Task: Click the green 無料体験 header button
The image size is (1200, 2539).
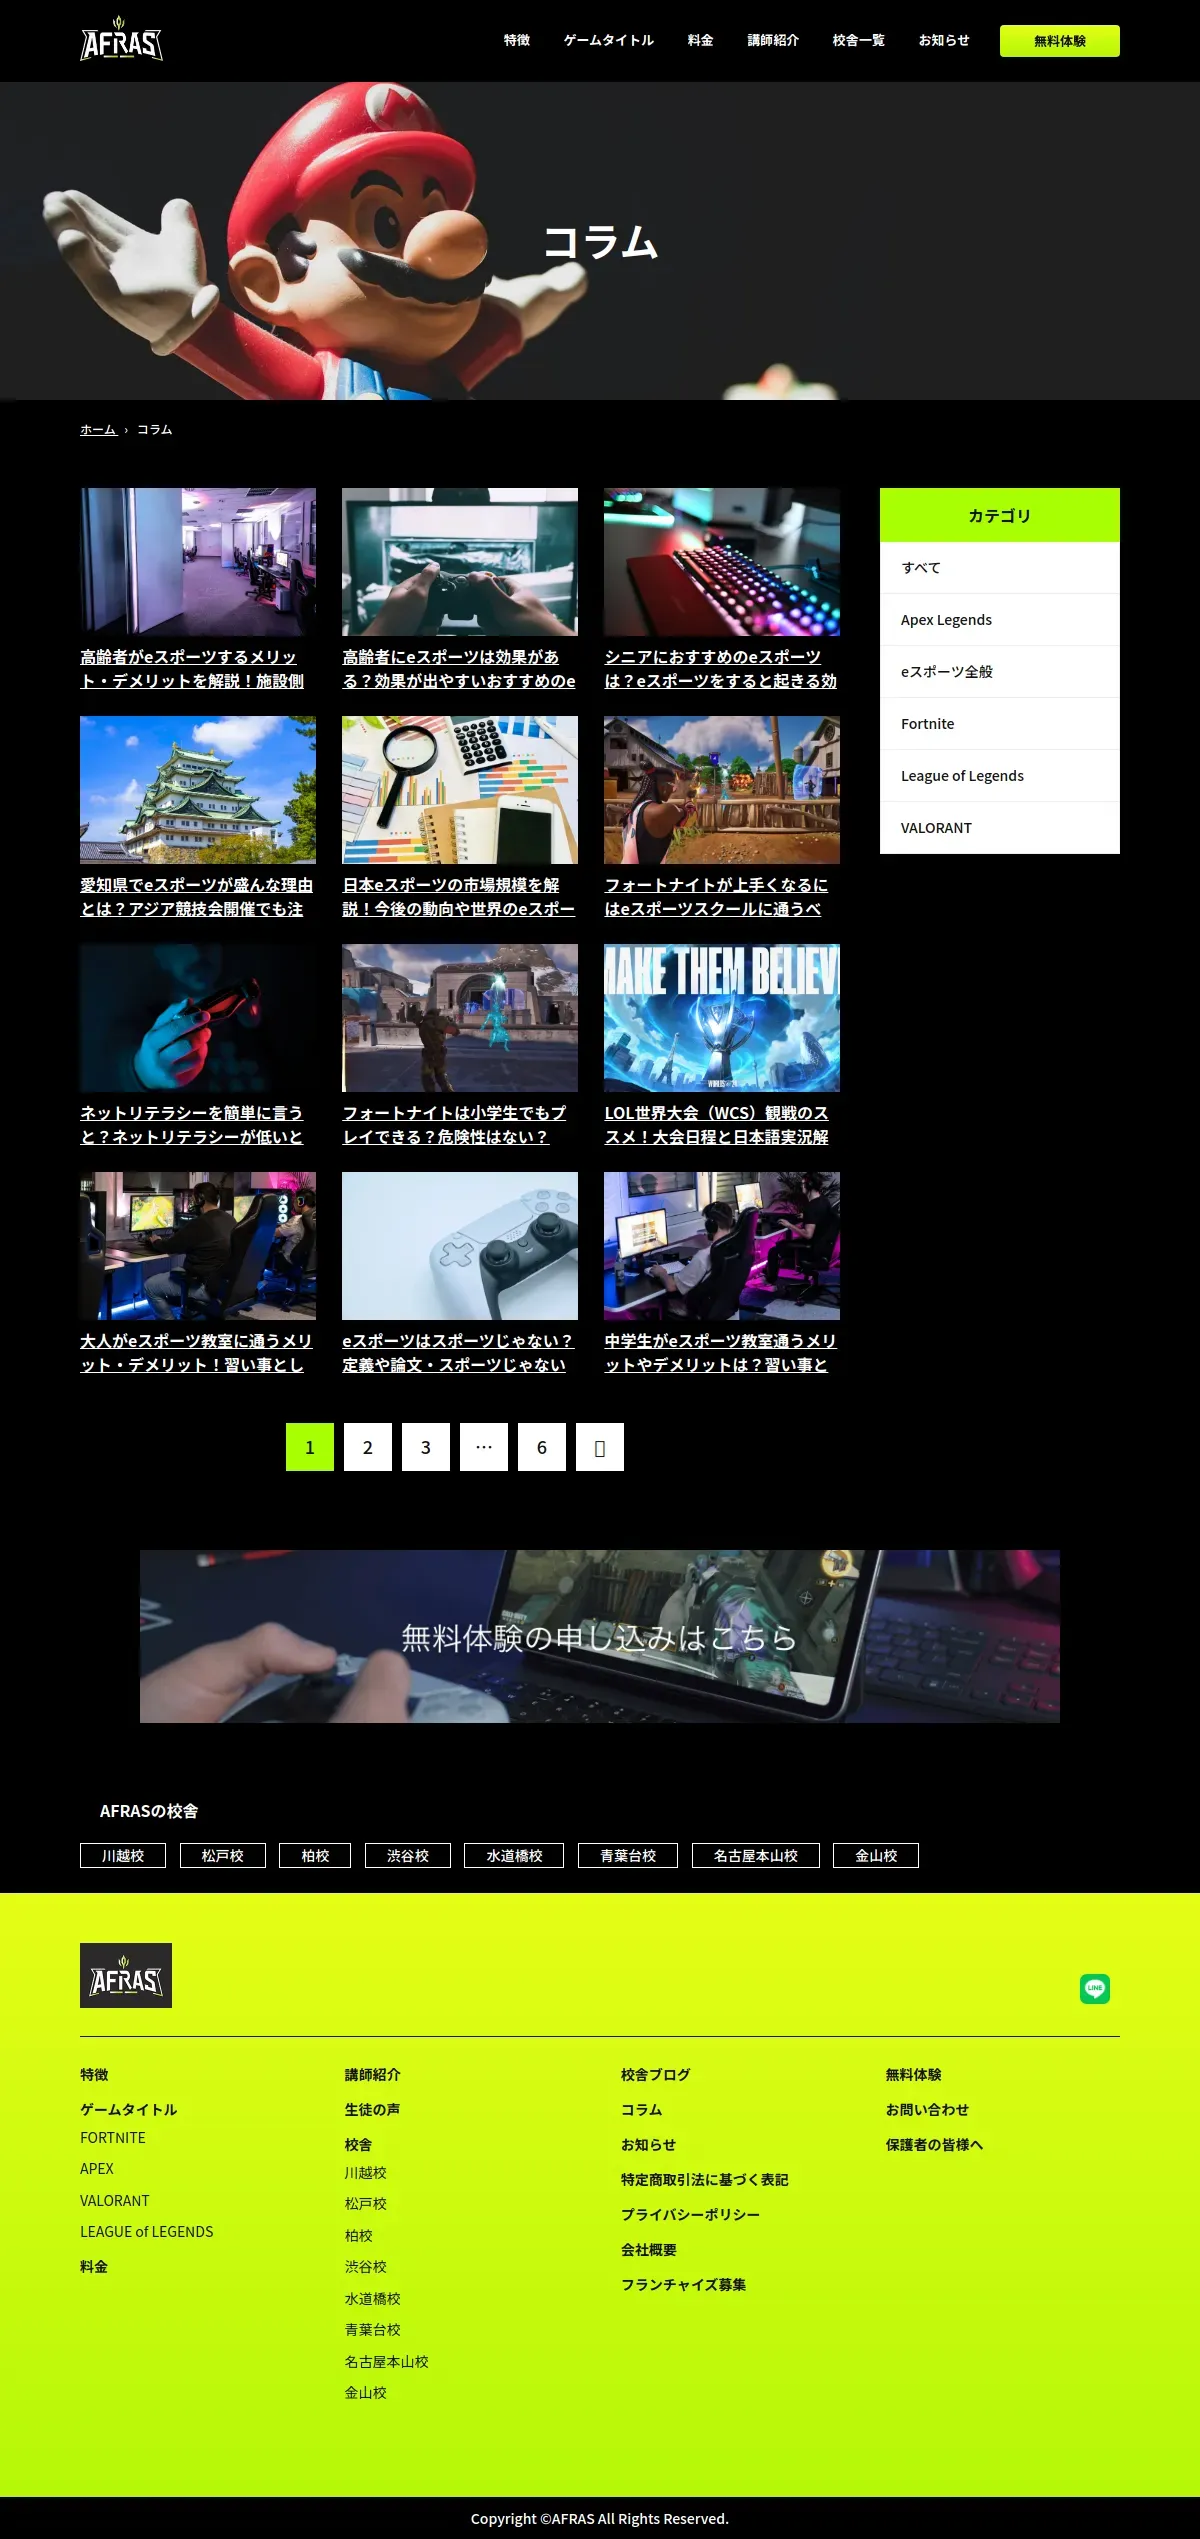Action: (x=1060, y=41)
